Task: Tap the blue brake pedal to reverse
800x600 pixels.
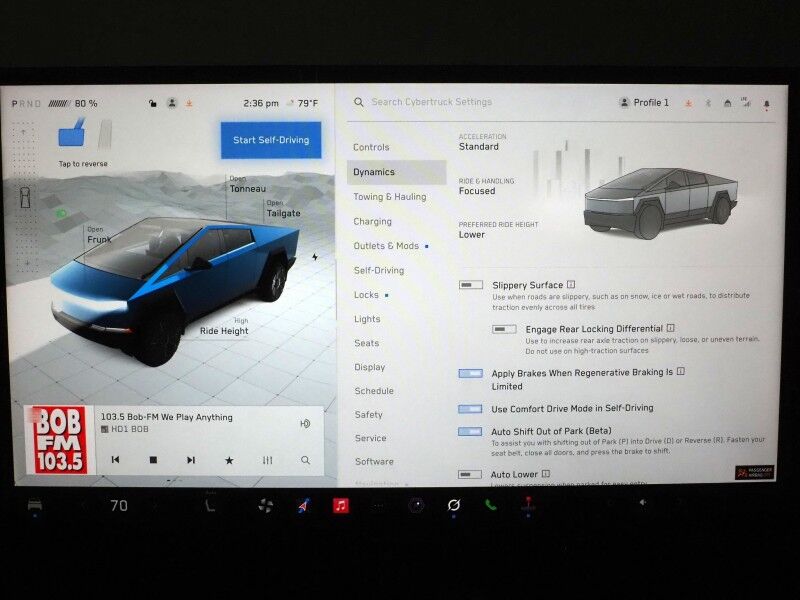Action: (x=72, y=133)
